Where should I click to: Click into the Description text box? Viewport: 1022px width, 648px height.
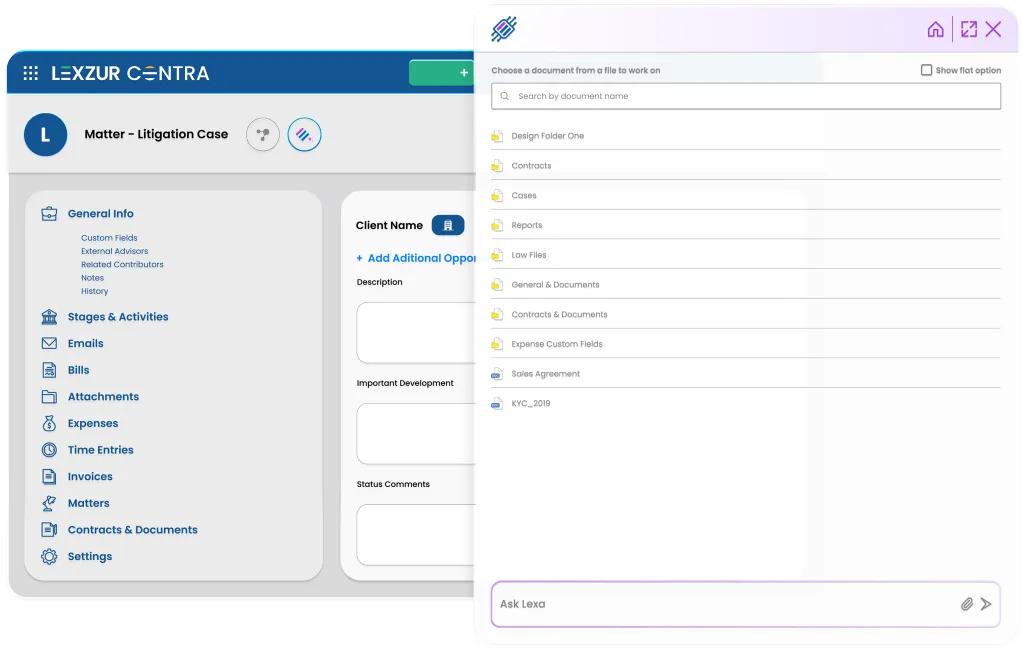(416, 332)
